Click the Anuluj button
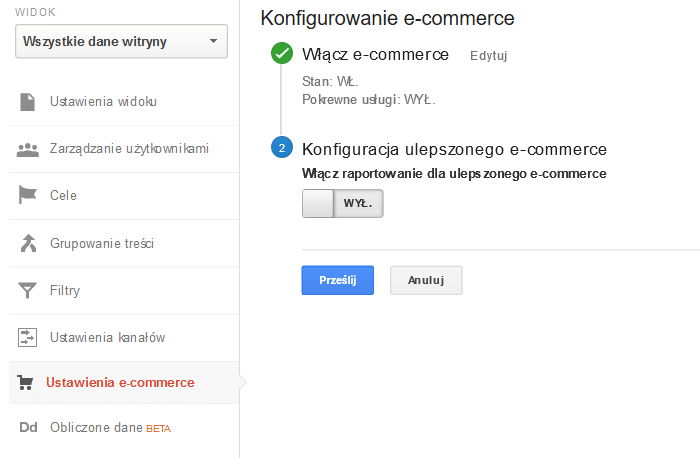 426,280
